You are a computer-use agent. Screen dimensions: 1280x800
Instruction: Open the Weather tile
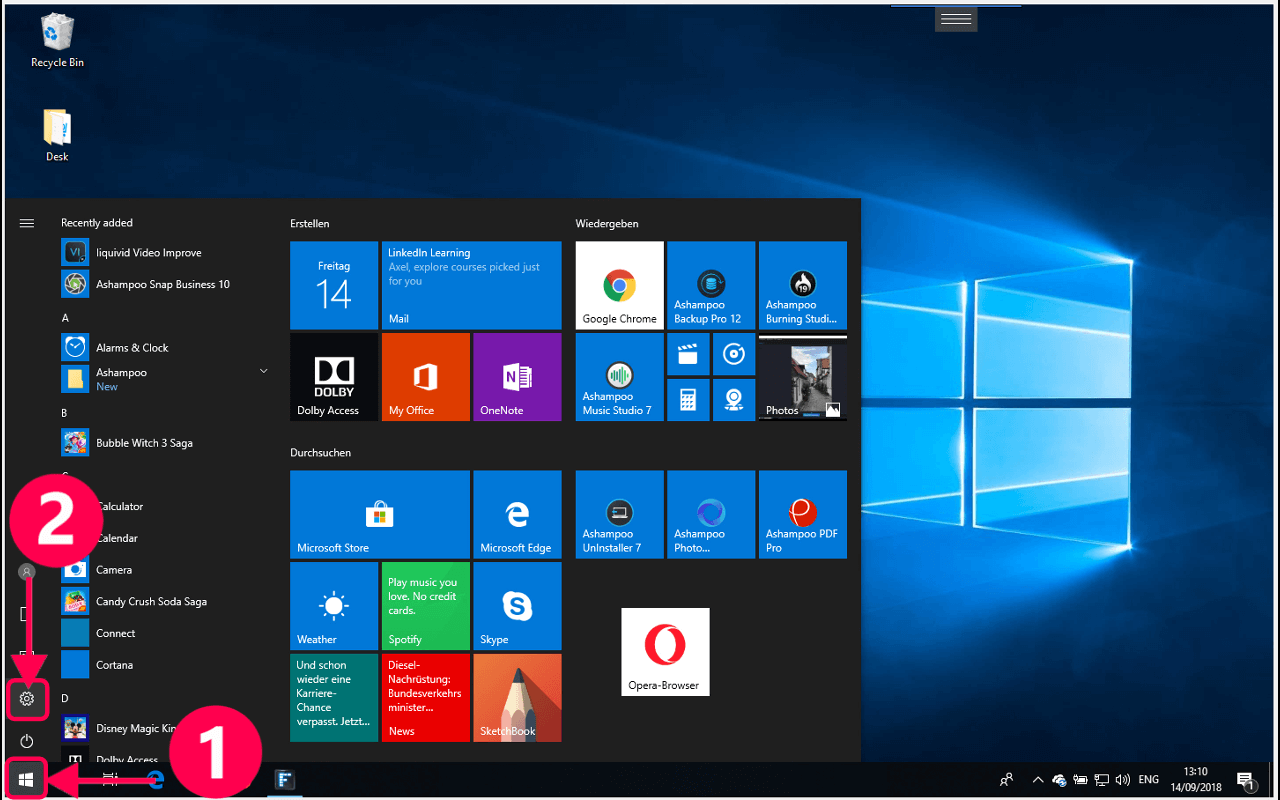[x=334, y=606]
